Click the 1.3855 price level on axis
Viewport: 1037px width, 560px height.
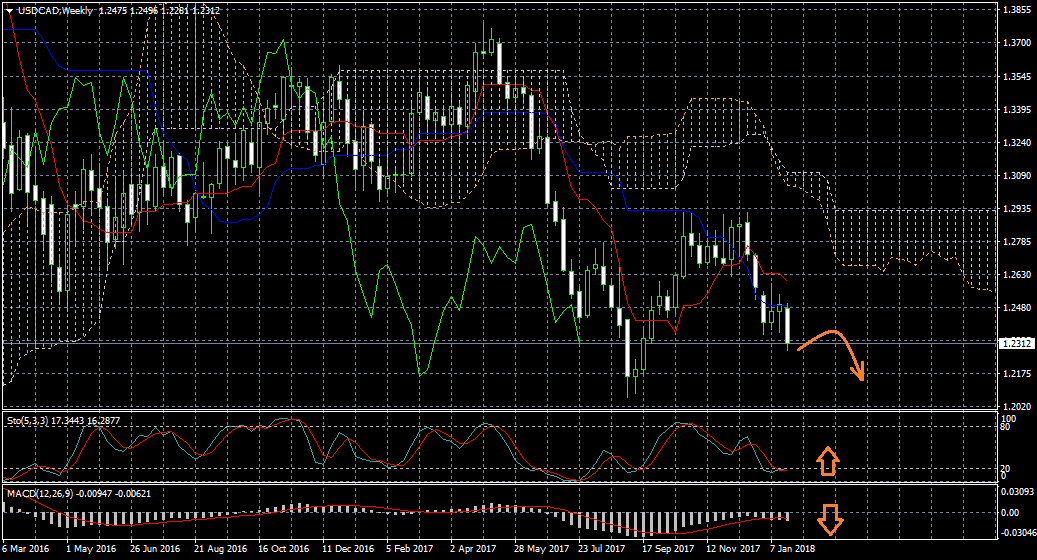point(1016,10)
